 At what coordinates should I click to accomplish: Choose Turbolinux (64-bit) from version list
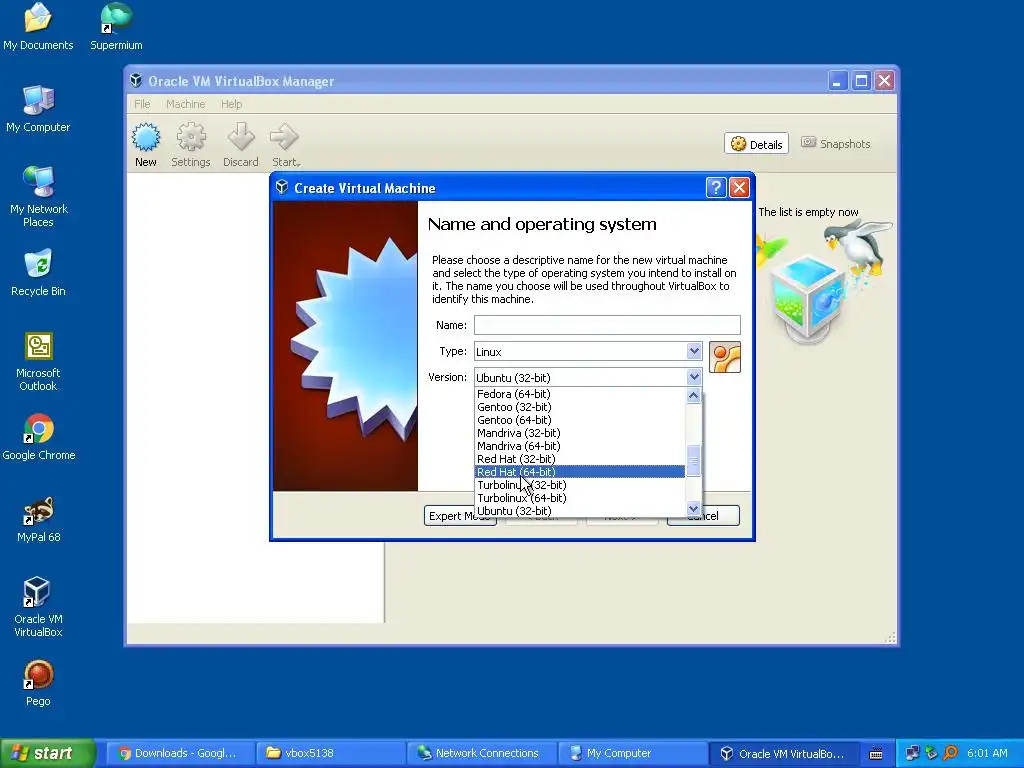[x=579, y=498]
